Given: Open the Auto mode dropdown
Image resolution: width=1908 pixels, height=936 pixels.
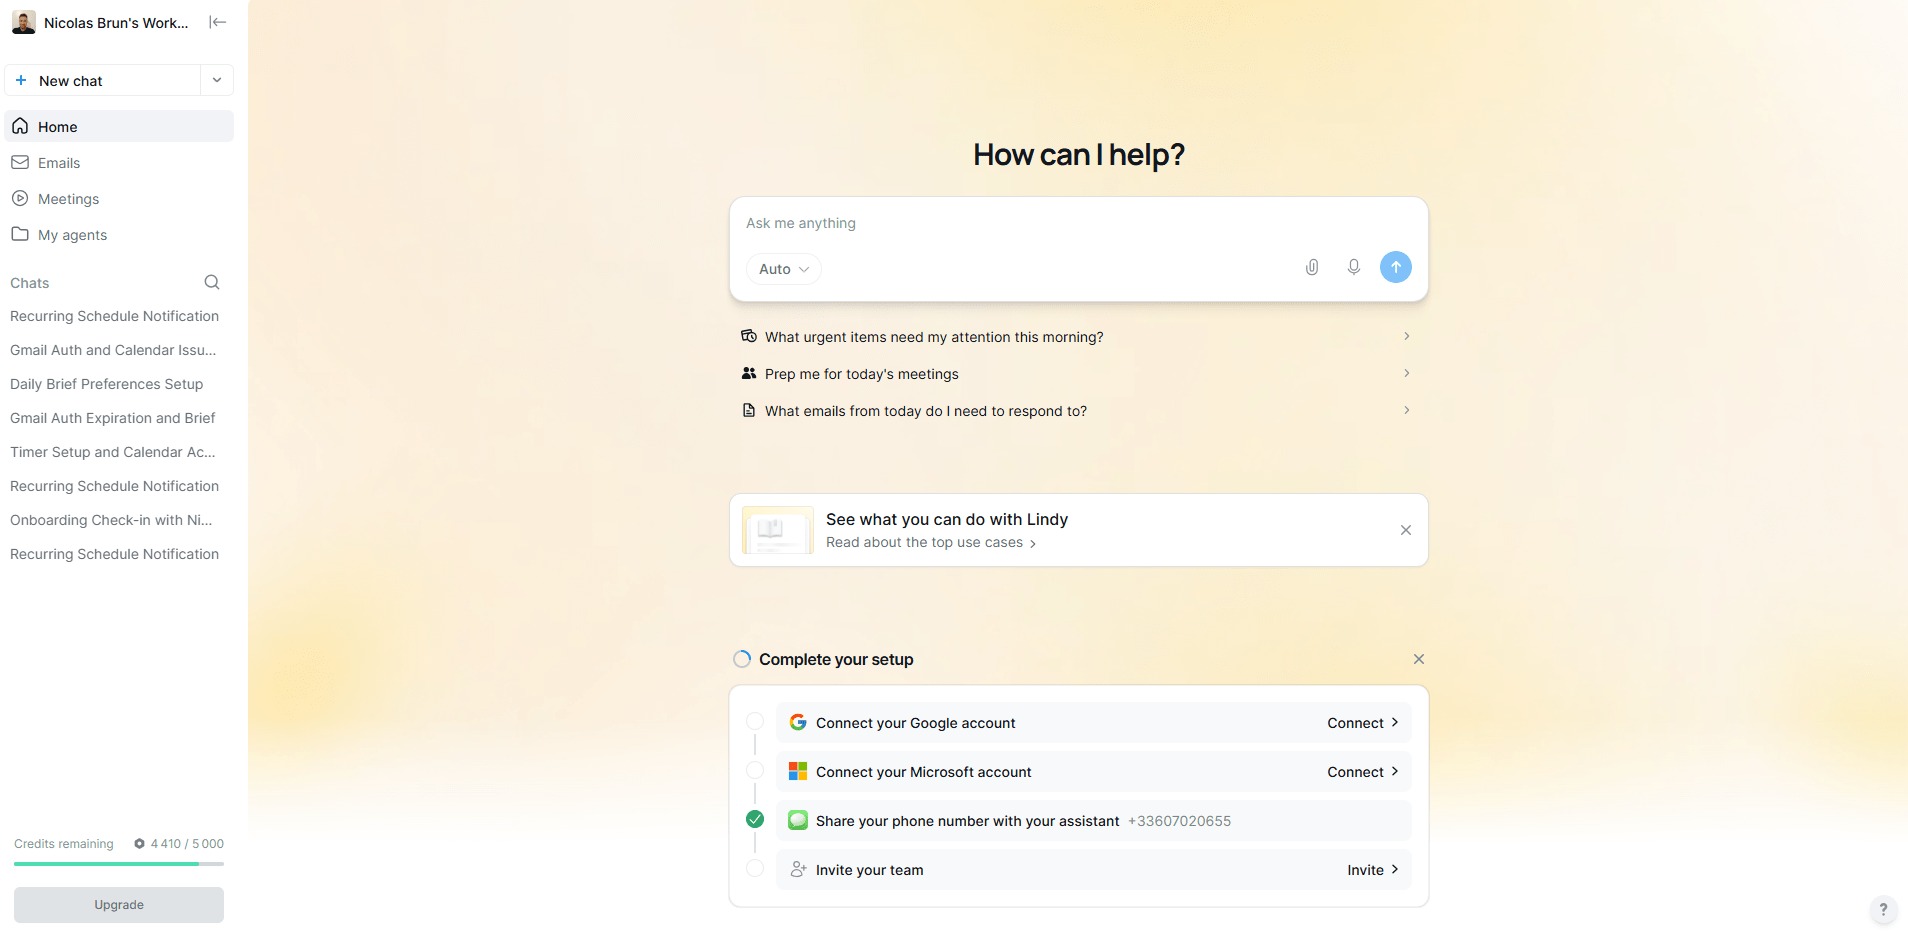Looking at the screenshot, I should 784,269.
